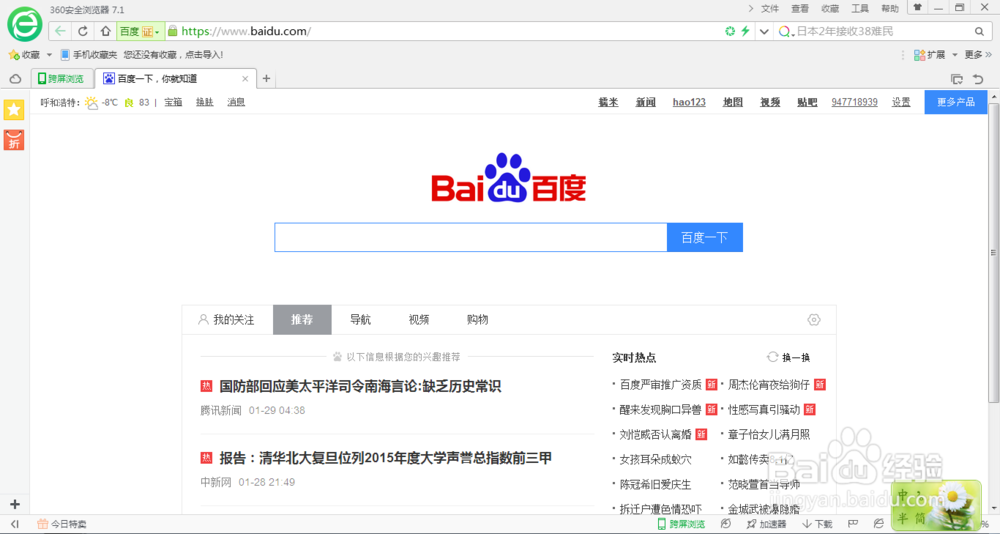Click the magnifier search icon in toolbar

click(980, 31)
